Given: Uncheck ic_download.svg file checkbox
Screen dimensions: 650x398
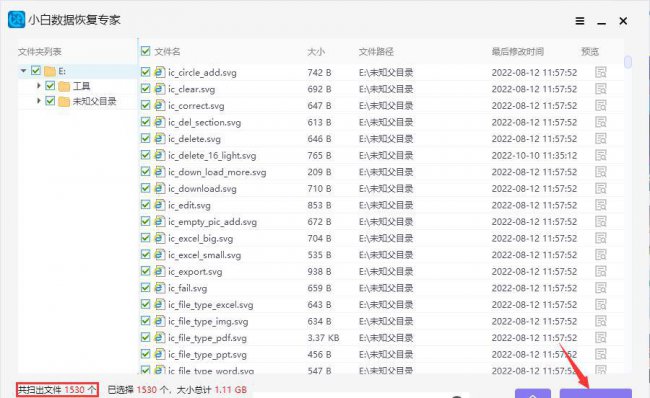Looking at the screenshot, I should pos(146,188).
